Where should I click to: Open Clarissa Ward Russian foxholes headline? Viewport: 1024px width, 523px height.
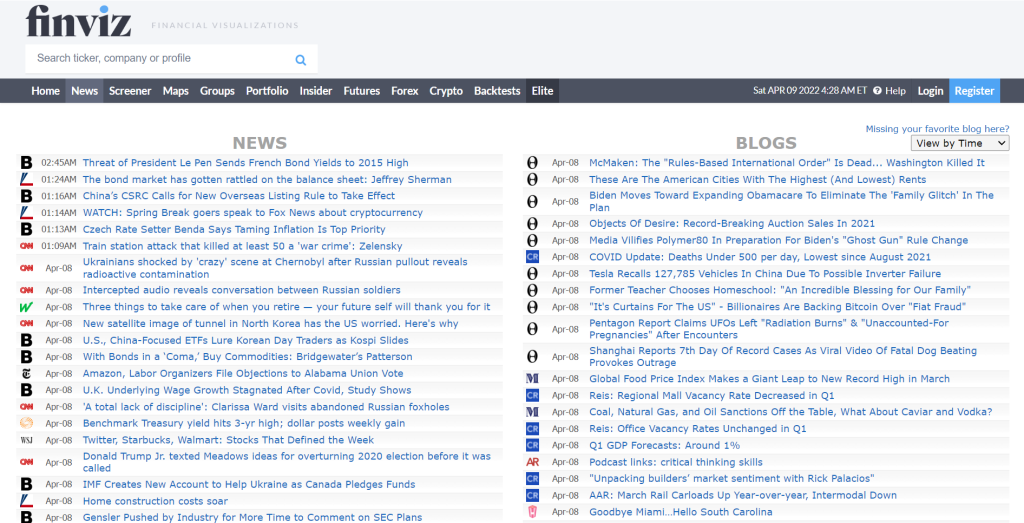click(x=266, y=407)
